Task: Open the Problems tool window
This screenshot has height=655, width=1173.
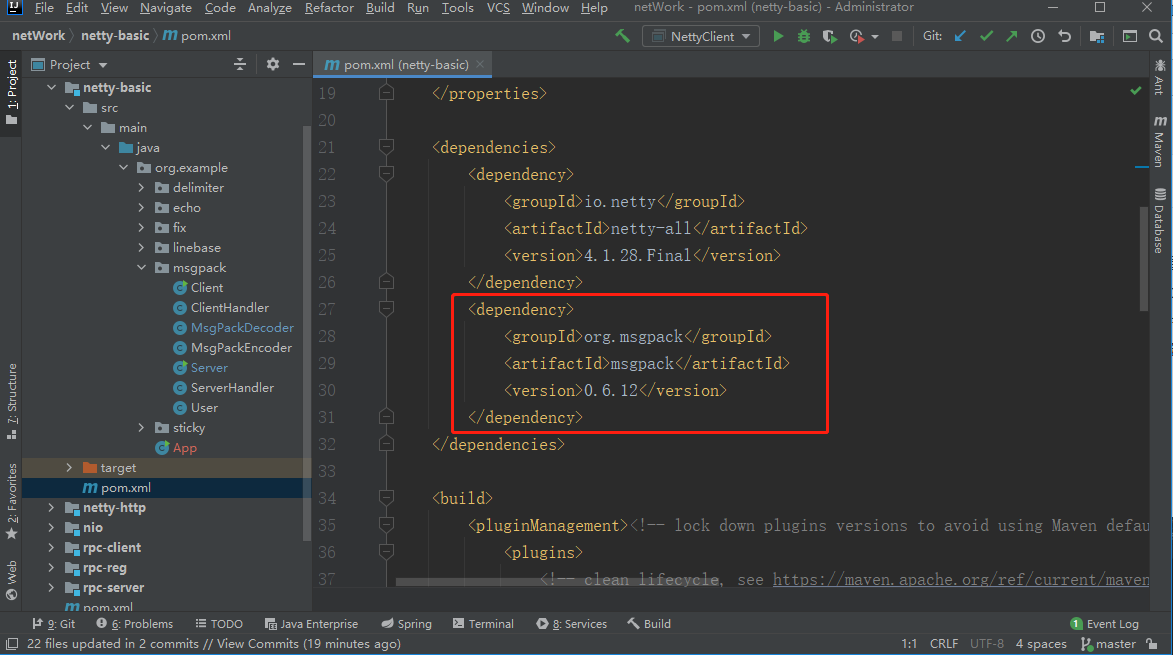Action: tap(135, 624)
